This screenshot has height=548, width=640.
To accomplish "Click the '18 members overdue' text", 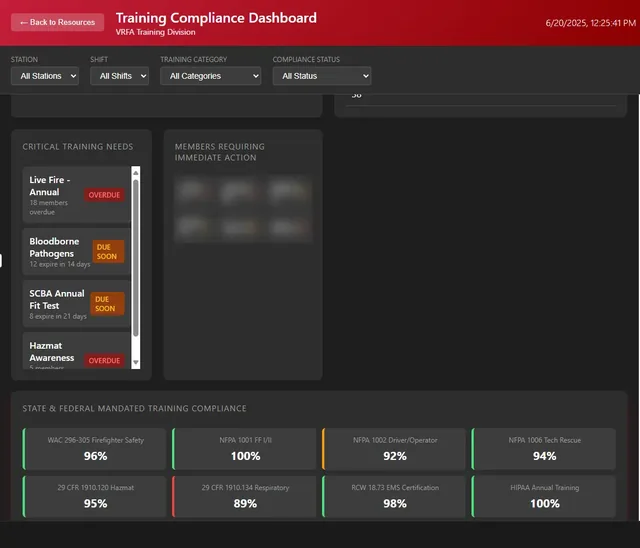I will click(49, 207).
